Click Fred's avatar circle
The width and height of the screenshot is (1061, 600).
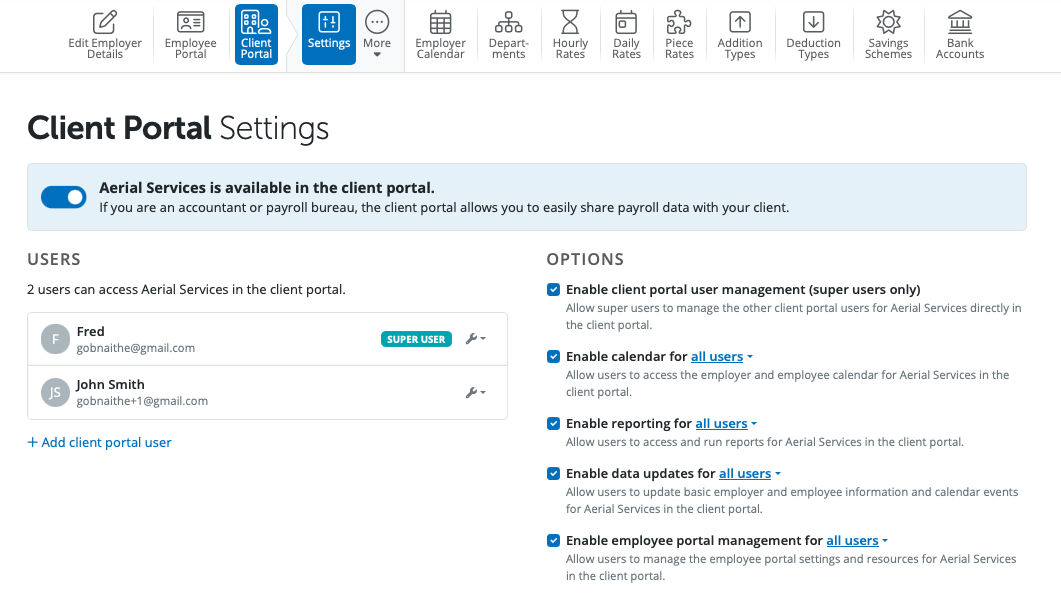pos(55,340)
